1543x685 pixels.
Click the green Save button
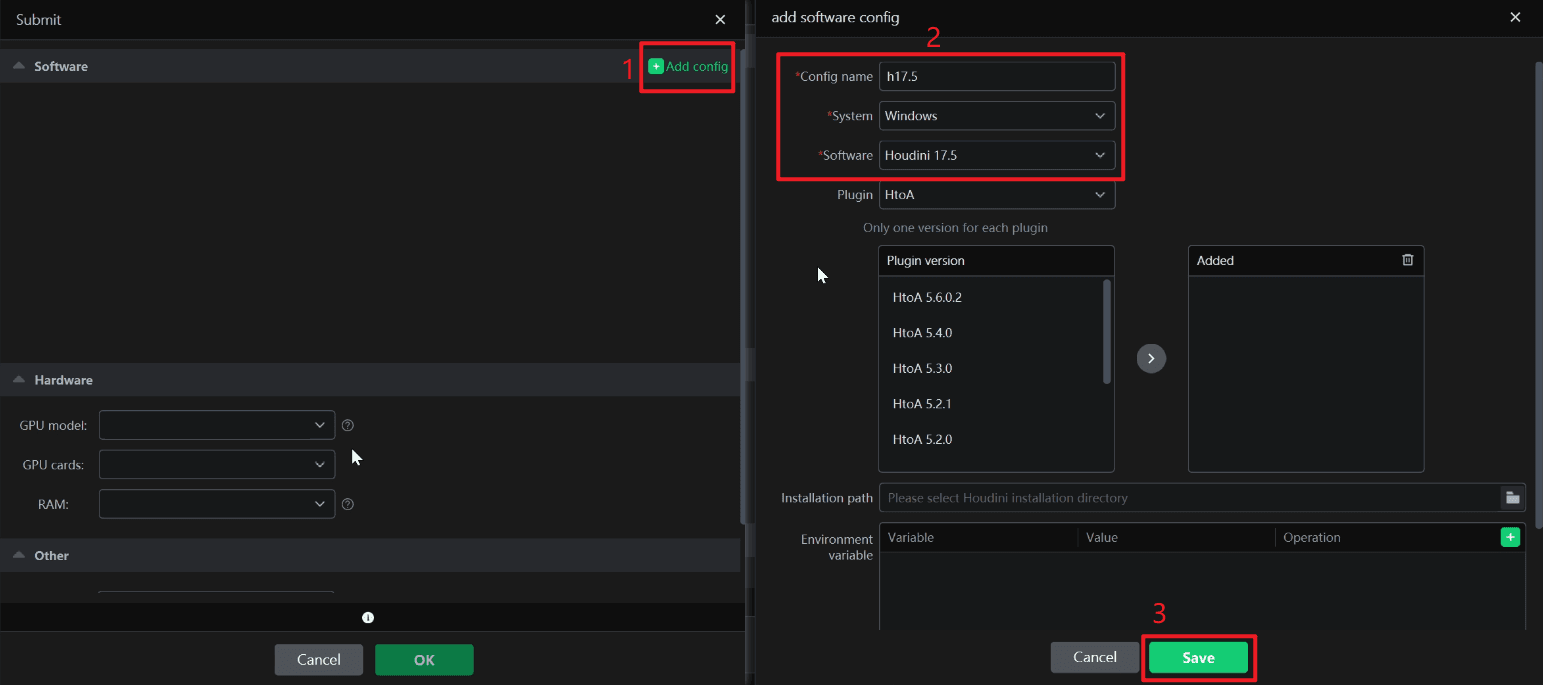(x=1198, y=657)
